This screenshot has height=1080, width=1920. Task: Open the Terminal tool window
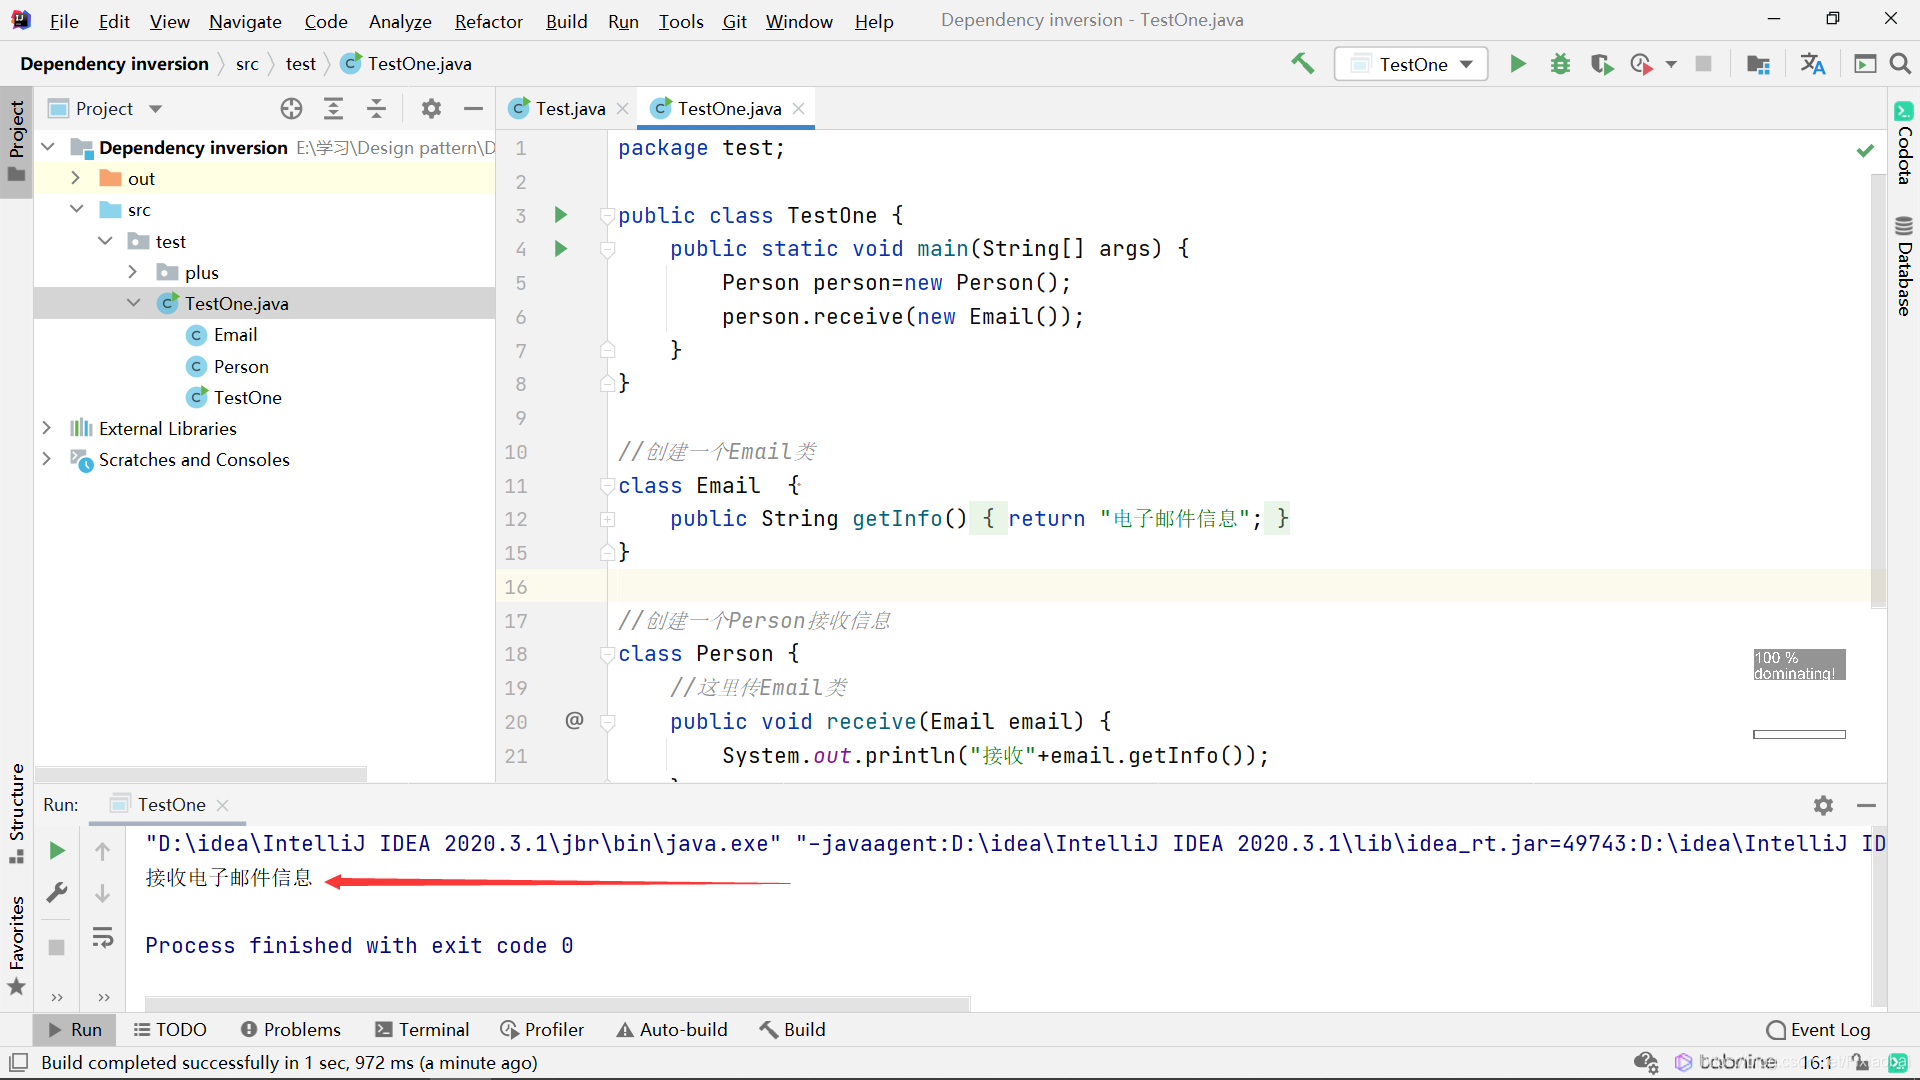[x=421, y=1029]
